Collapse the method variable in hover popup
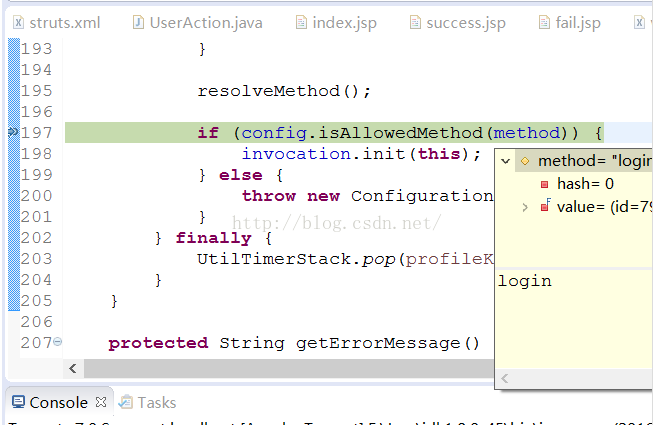The width and height of the screenshot is (654, 425). tap(506, 161)
